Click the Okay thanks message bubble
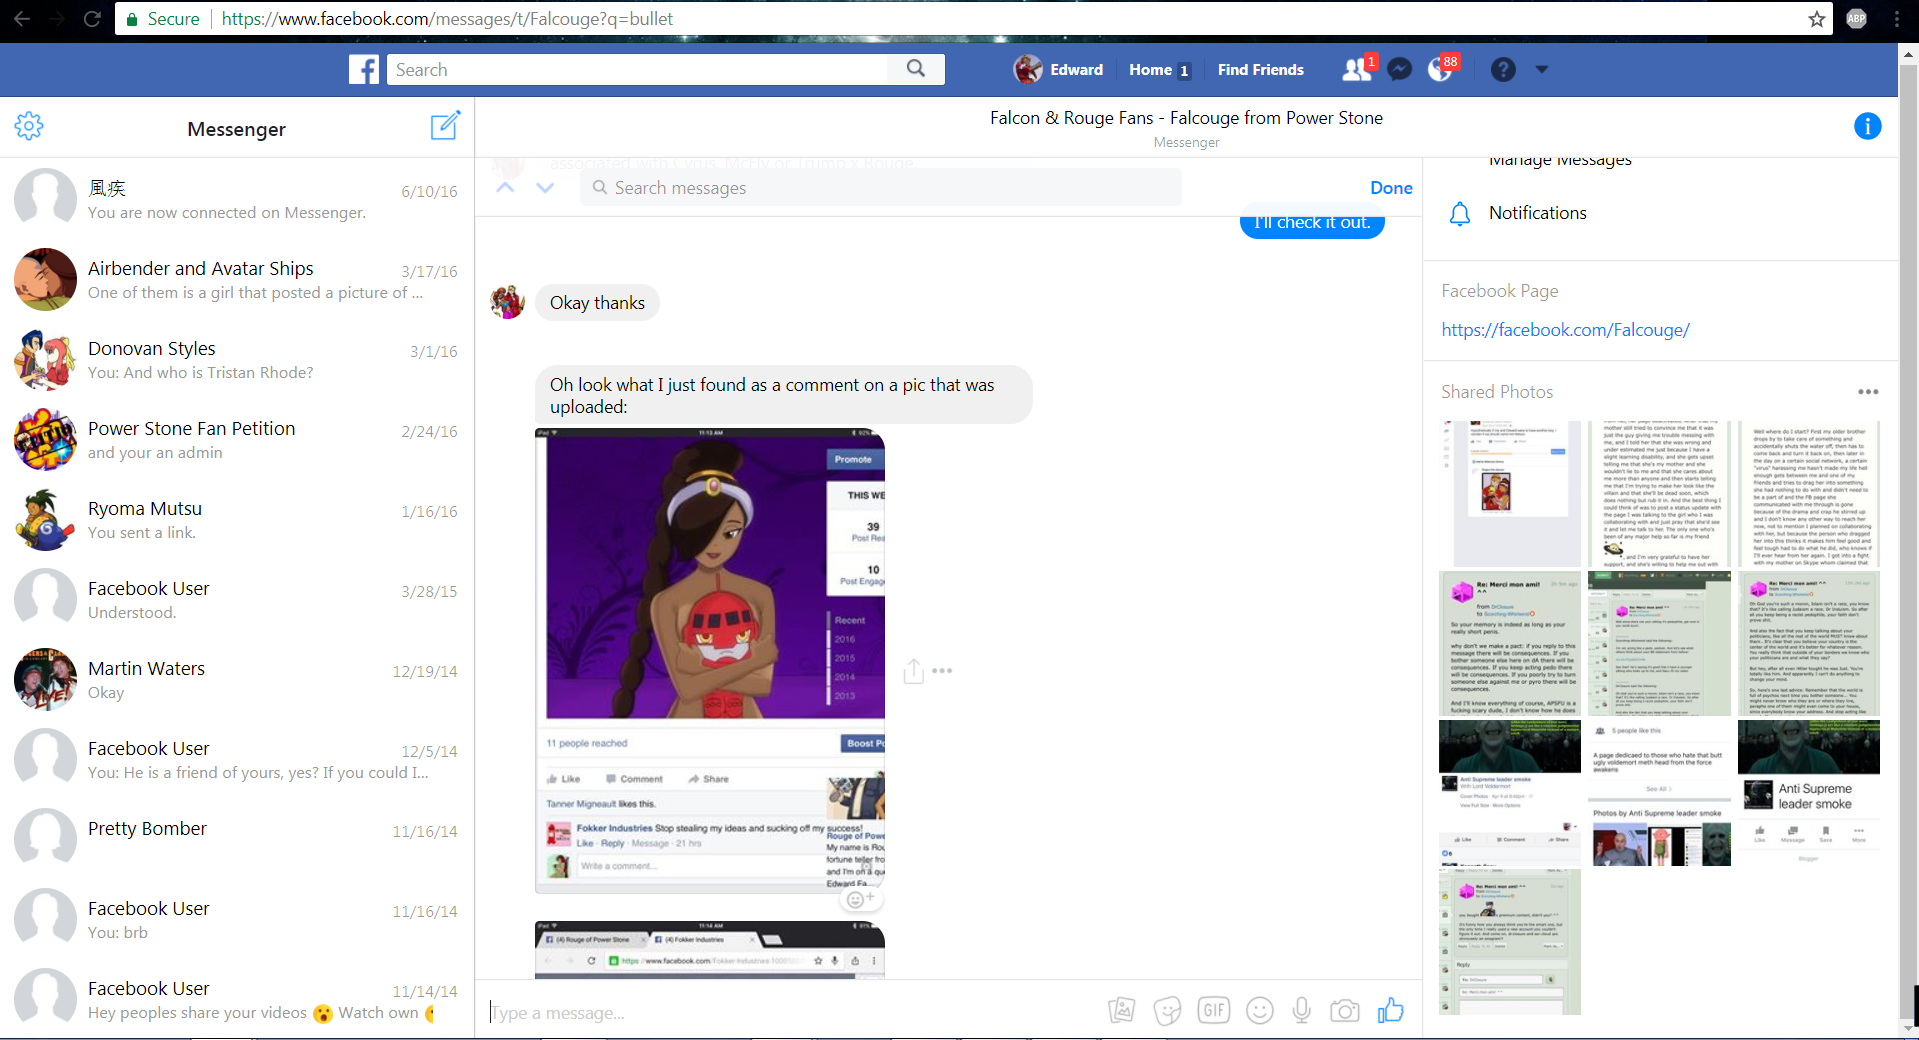Image resolution: width=1919 pixels, height=1040 pixels. tap(597, 303)
